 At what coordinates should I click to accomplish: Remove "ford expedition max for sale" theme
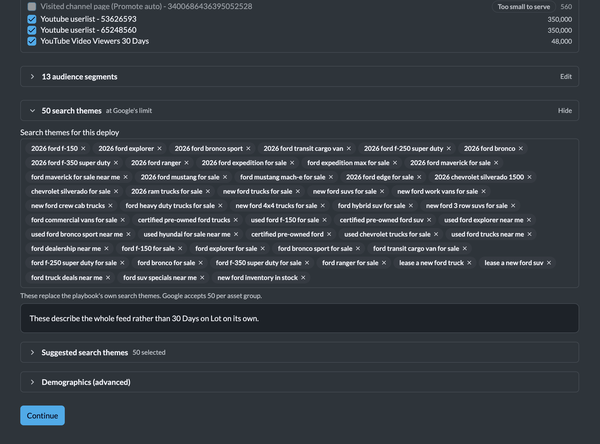(395, 163)
